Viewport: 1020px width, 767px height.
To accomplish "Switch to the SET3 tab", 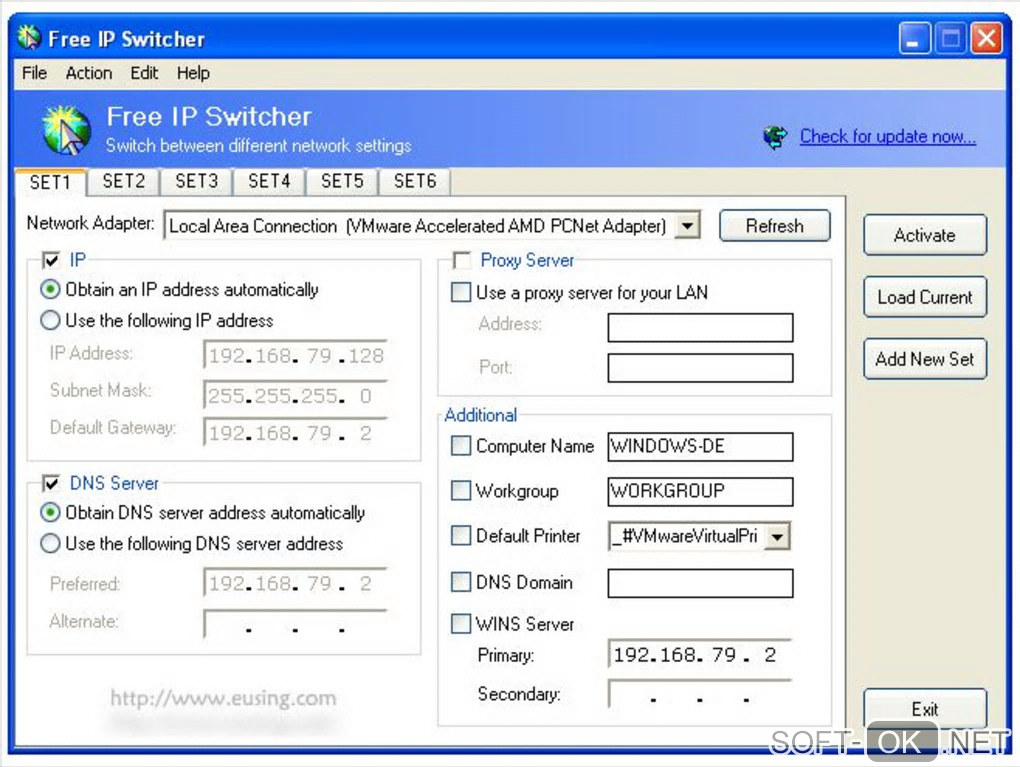I will (196, 181).
